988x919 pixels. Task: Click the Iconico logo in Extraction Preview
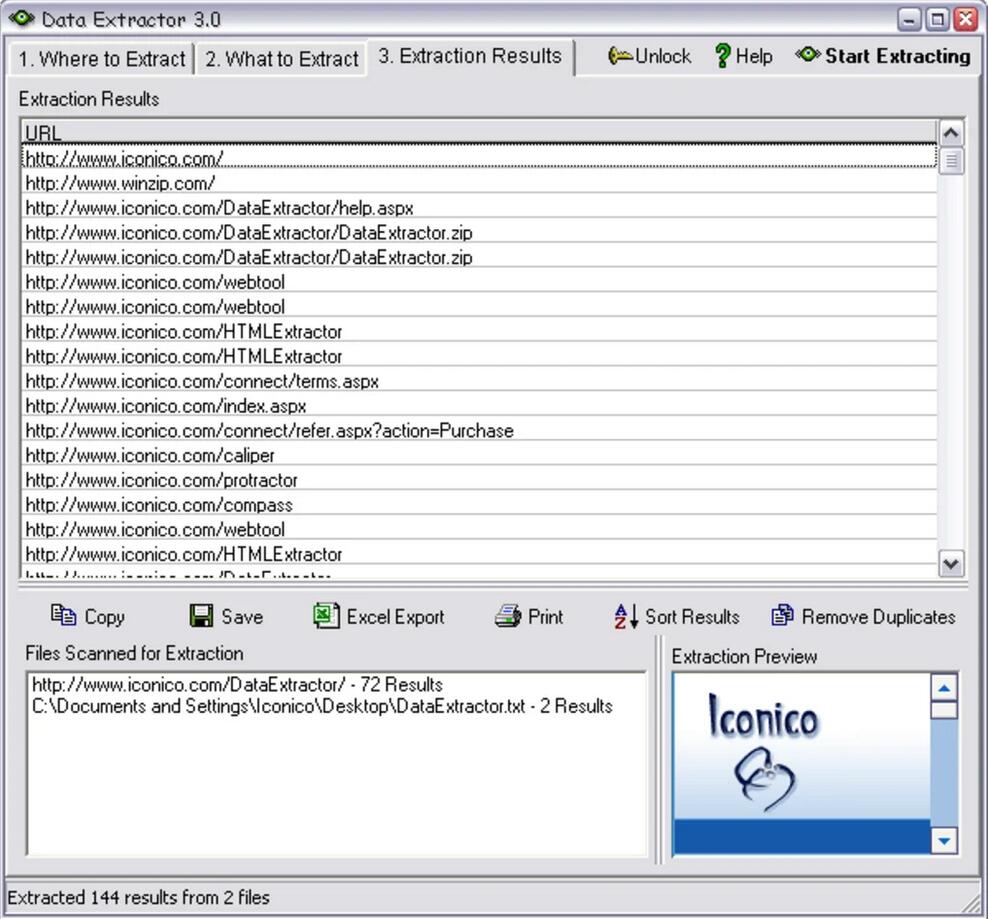click(764, 751)
